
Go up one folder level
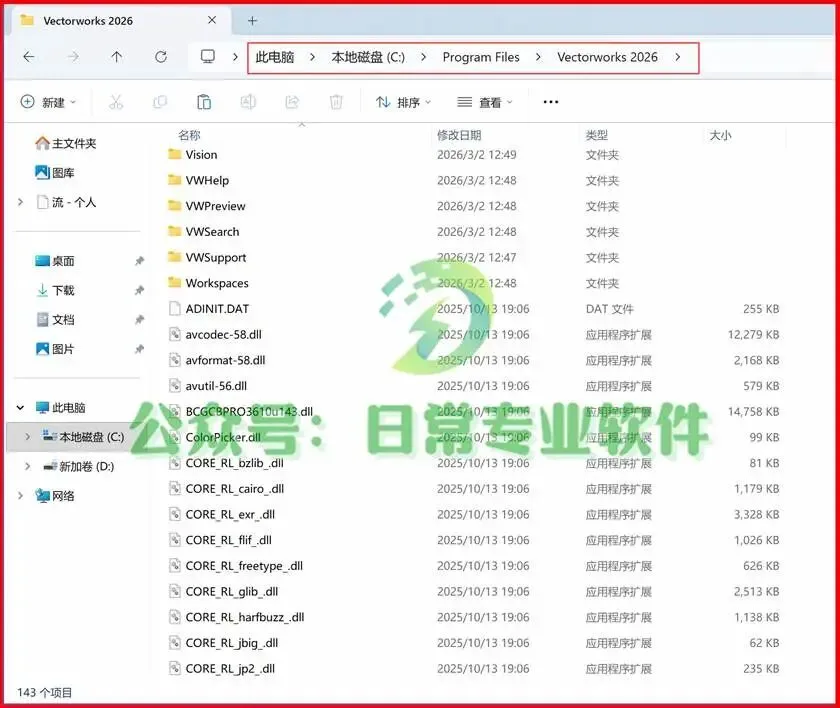coord(116,57)
